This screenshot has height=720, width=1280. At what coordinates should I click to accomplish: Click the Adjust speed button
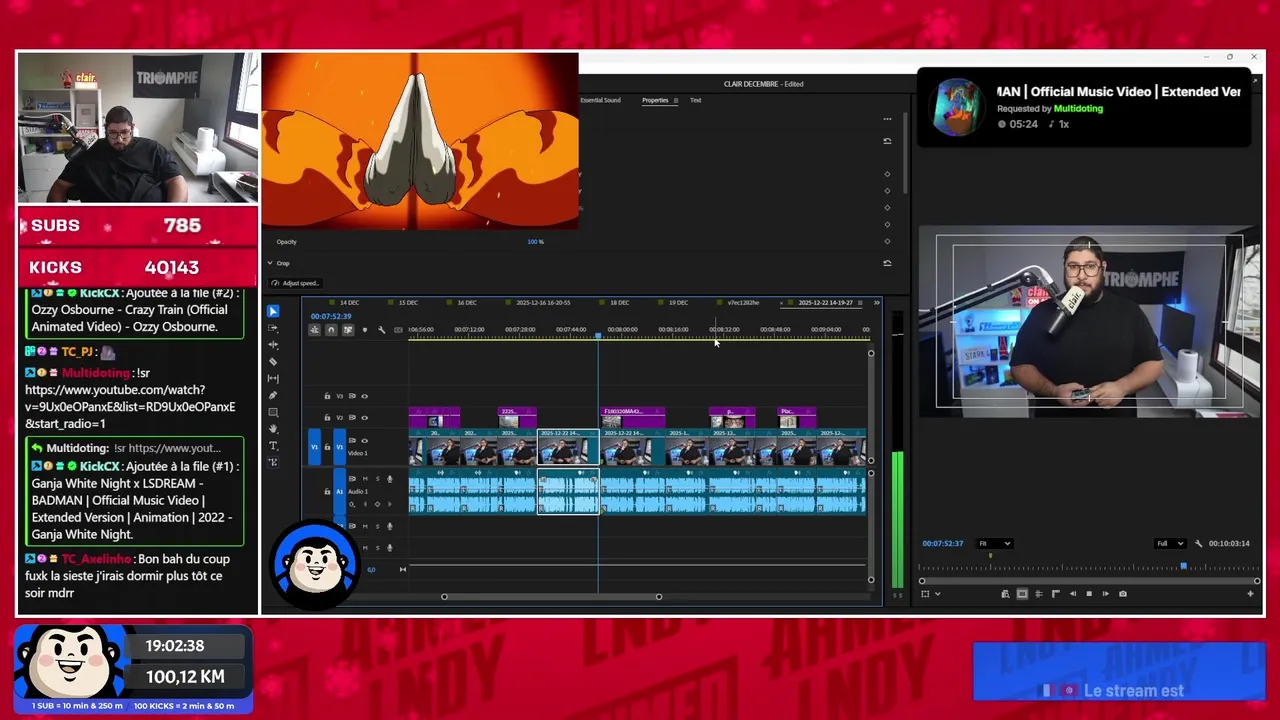296,283
